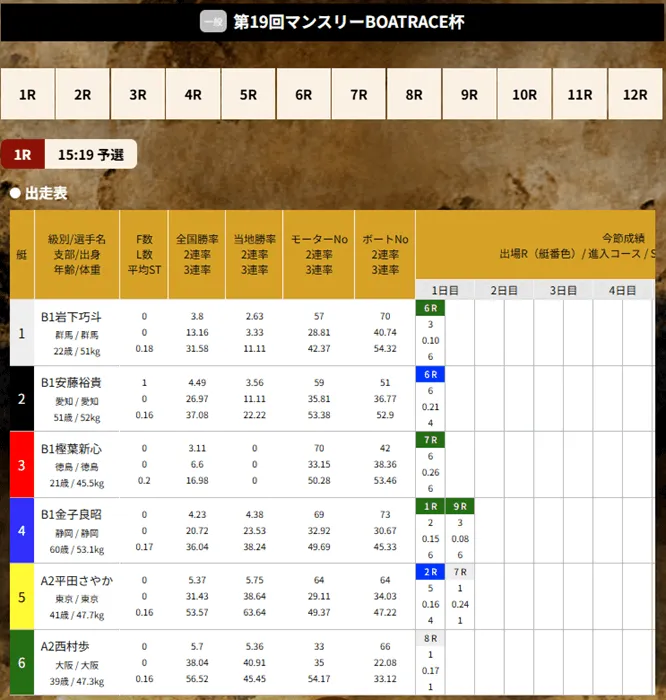Click boat 4's 9R result badge
This screenshot has width=666, height=700.
pyautogui.click(x=460, y=507)
